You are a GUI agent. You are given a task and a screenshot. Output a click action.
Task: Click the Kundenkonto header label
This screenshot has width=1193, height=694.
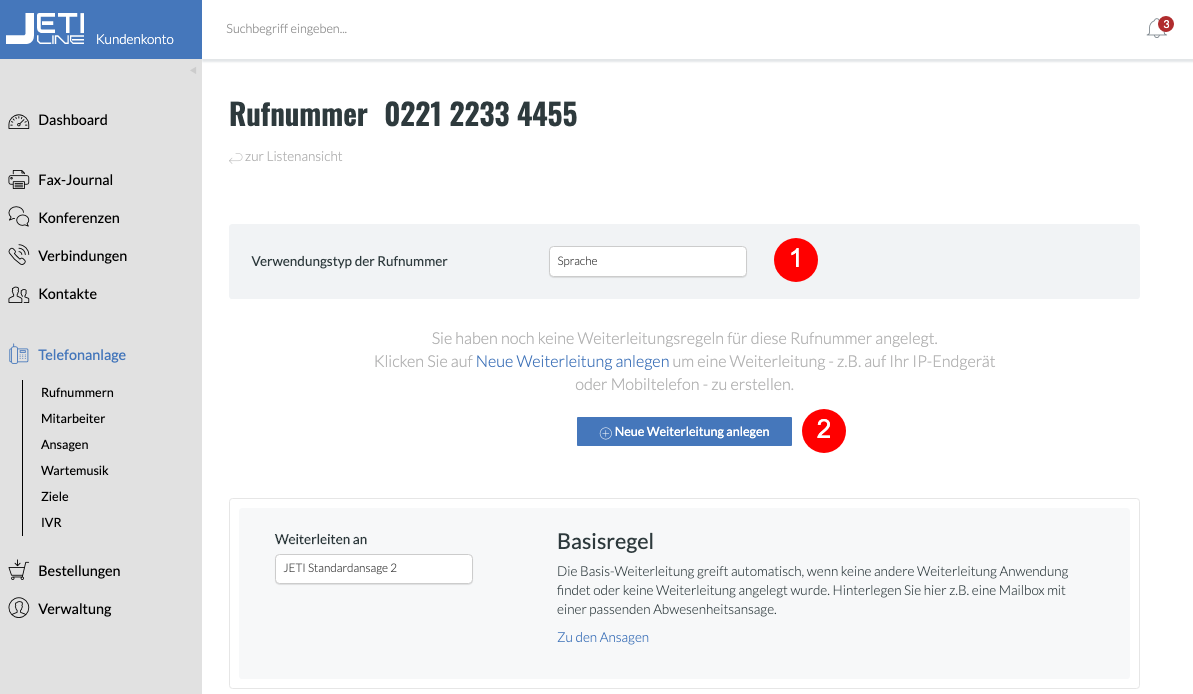pos(135,40)
